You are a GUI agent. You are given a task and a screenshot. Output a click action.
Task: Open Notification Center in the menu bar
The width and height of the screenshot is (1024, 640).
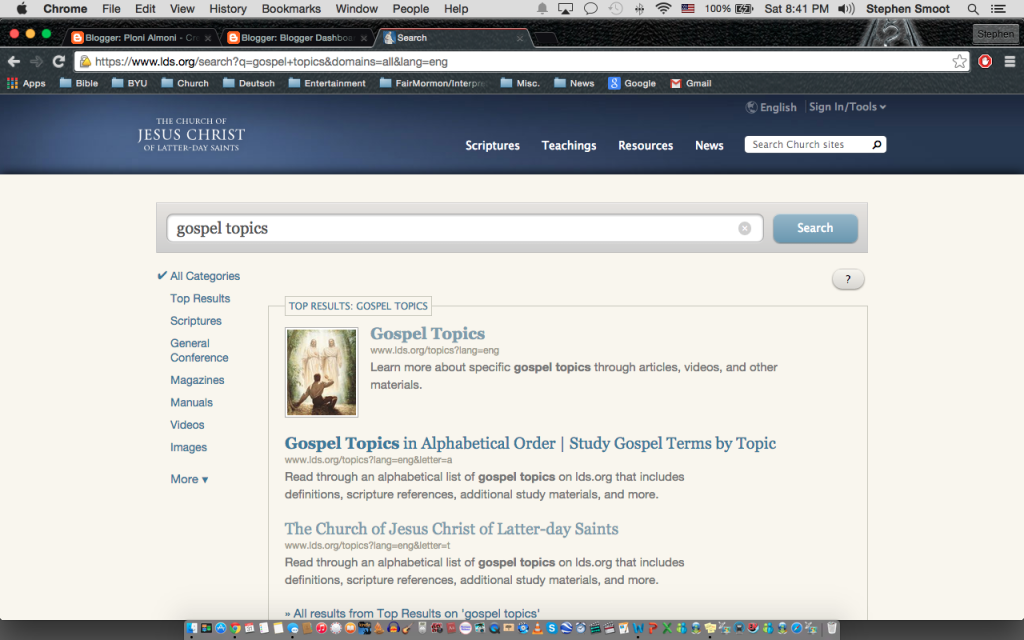tap(998, 9)
